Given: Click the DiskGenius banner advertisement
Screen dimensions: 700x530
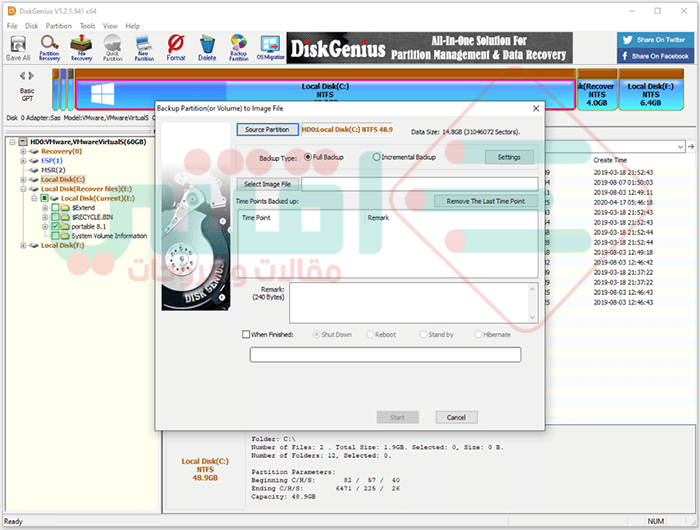Looking at the screenshot, I should 429,48.
